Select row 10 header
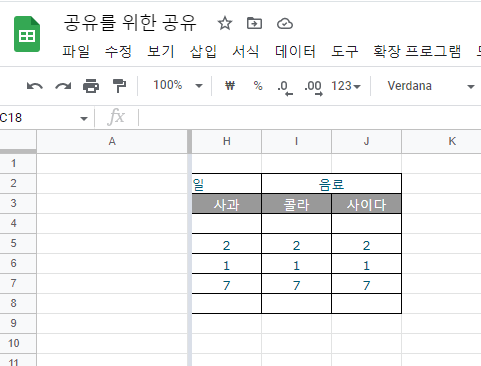The height and width of the screenshot is (366, 481). tap(18, 343)
